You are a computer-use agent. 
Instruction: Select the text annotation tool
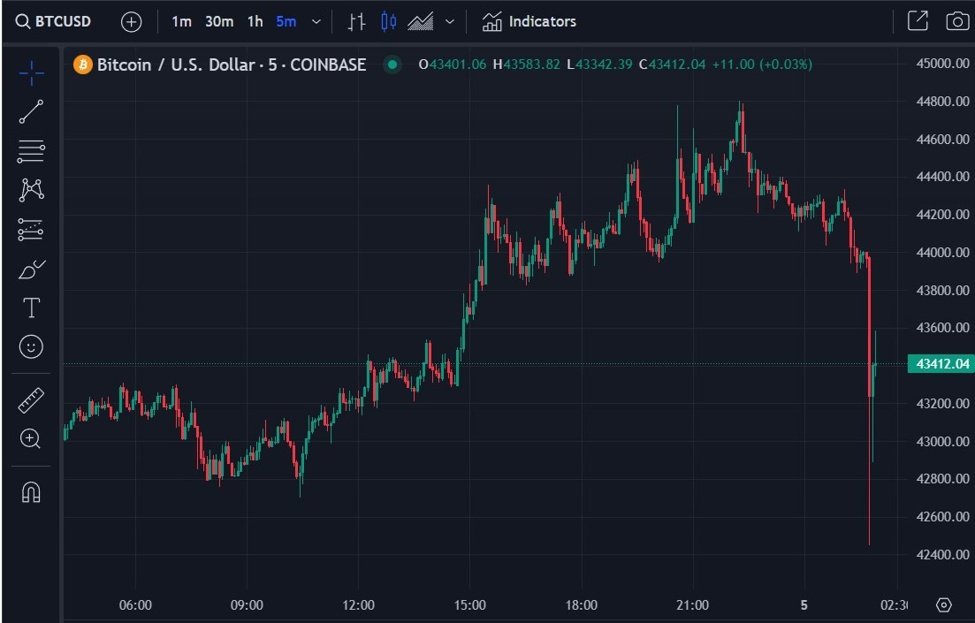31,308
